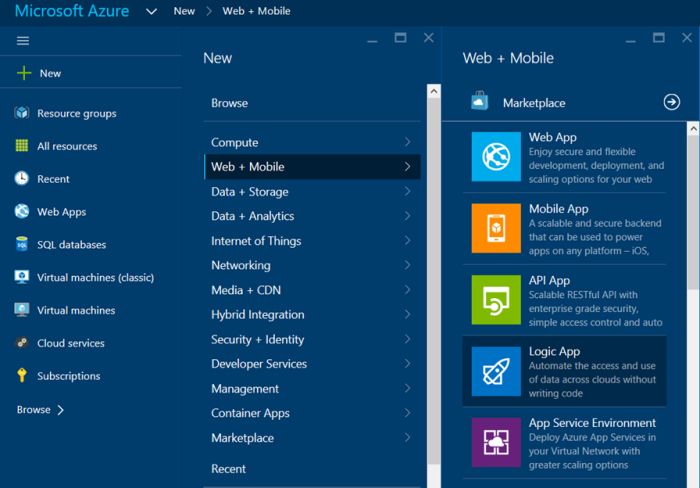Click the Logic App title text
The width and height of the screenshot is (700, 488).
pos(554,351)
